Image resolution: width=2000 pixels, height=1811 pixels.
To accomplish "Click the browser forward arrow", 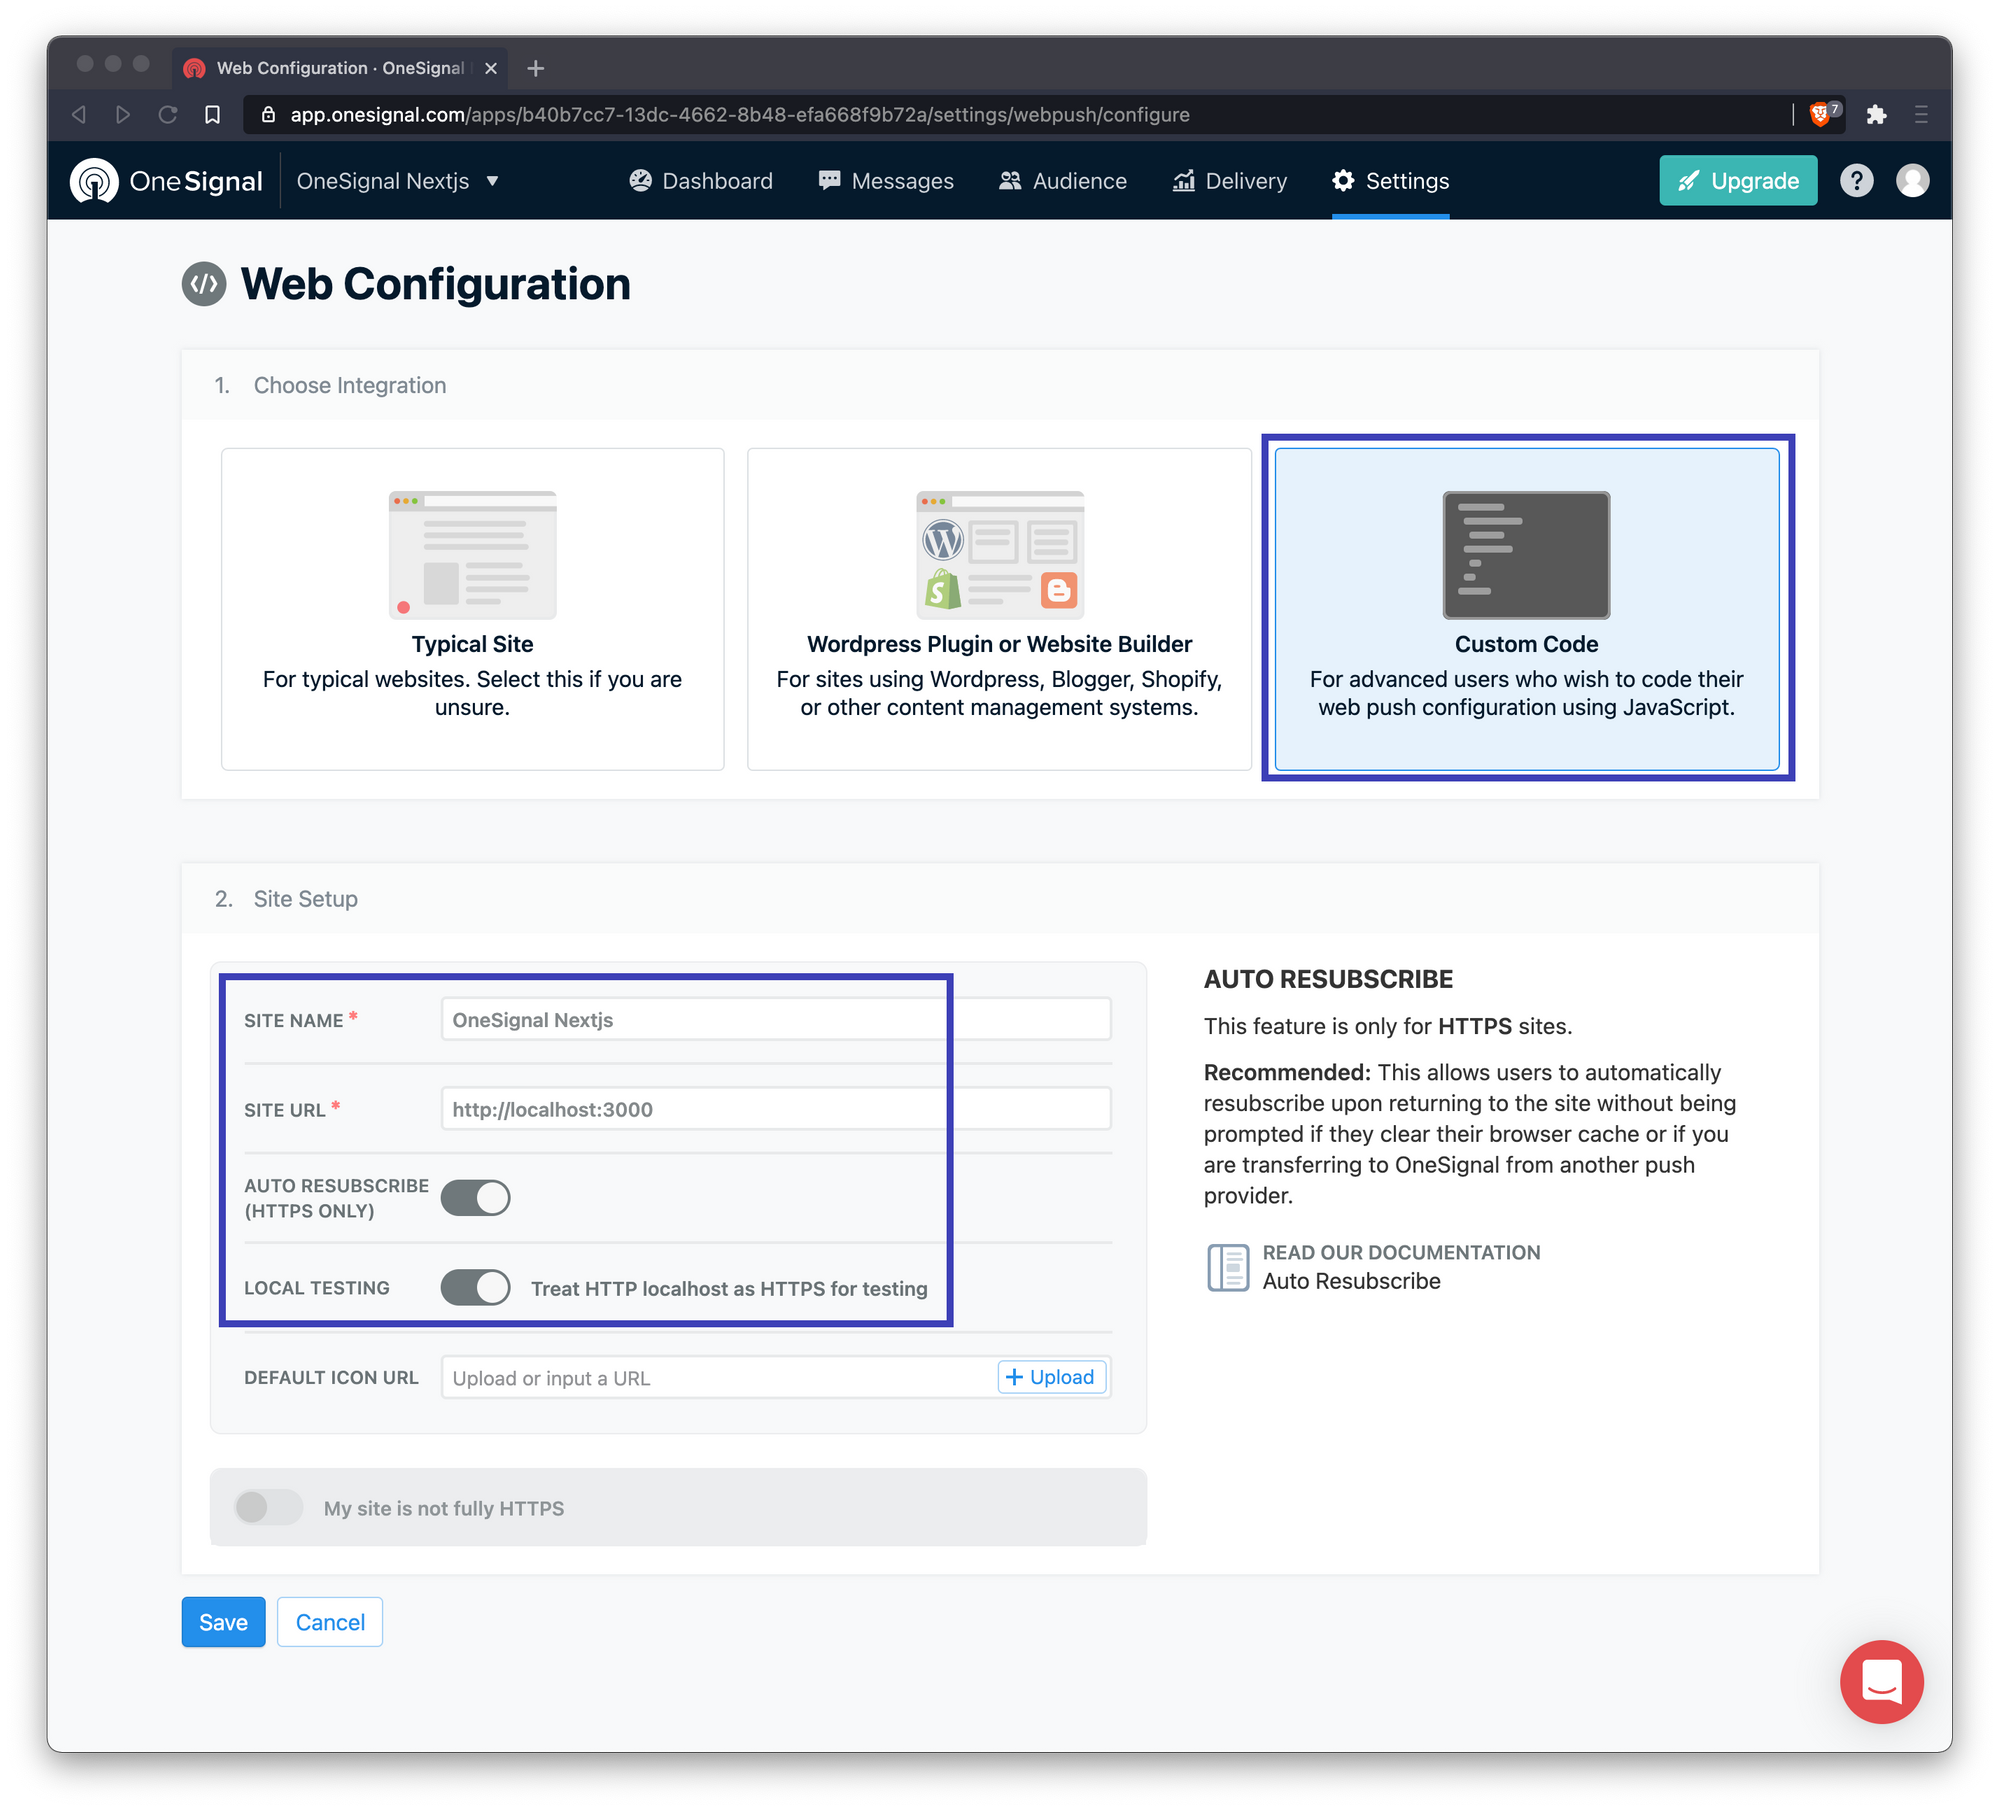I will tap(122, 114).
